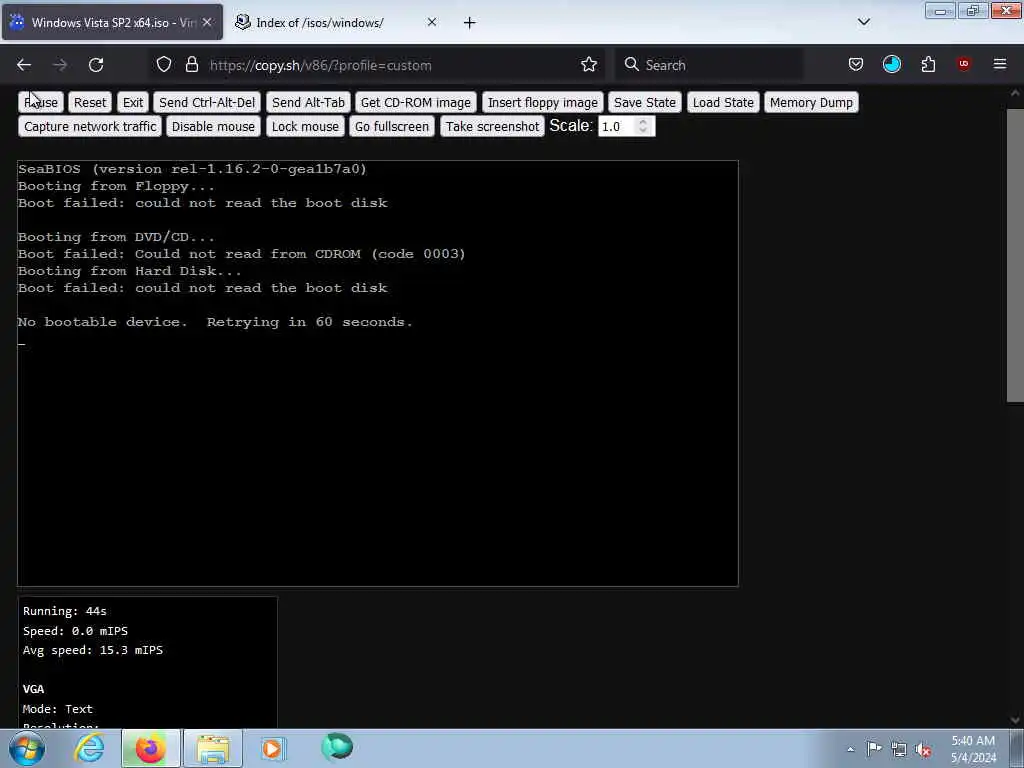Open the muted volume tray icon

click(x=923, y=749)
